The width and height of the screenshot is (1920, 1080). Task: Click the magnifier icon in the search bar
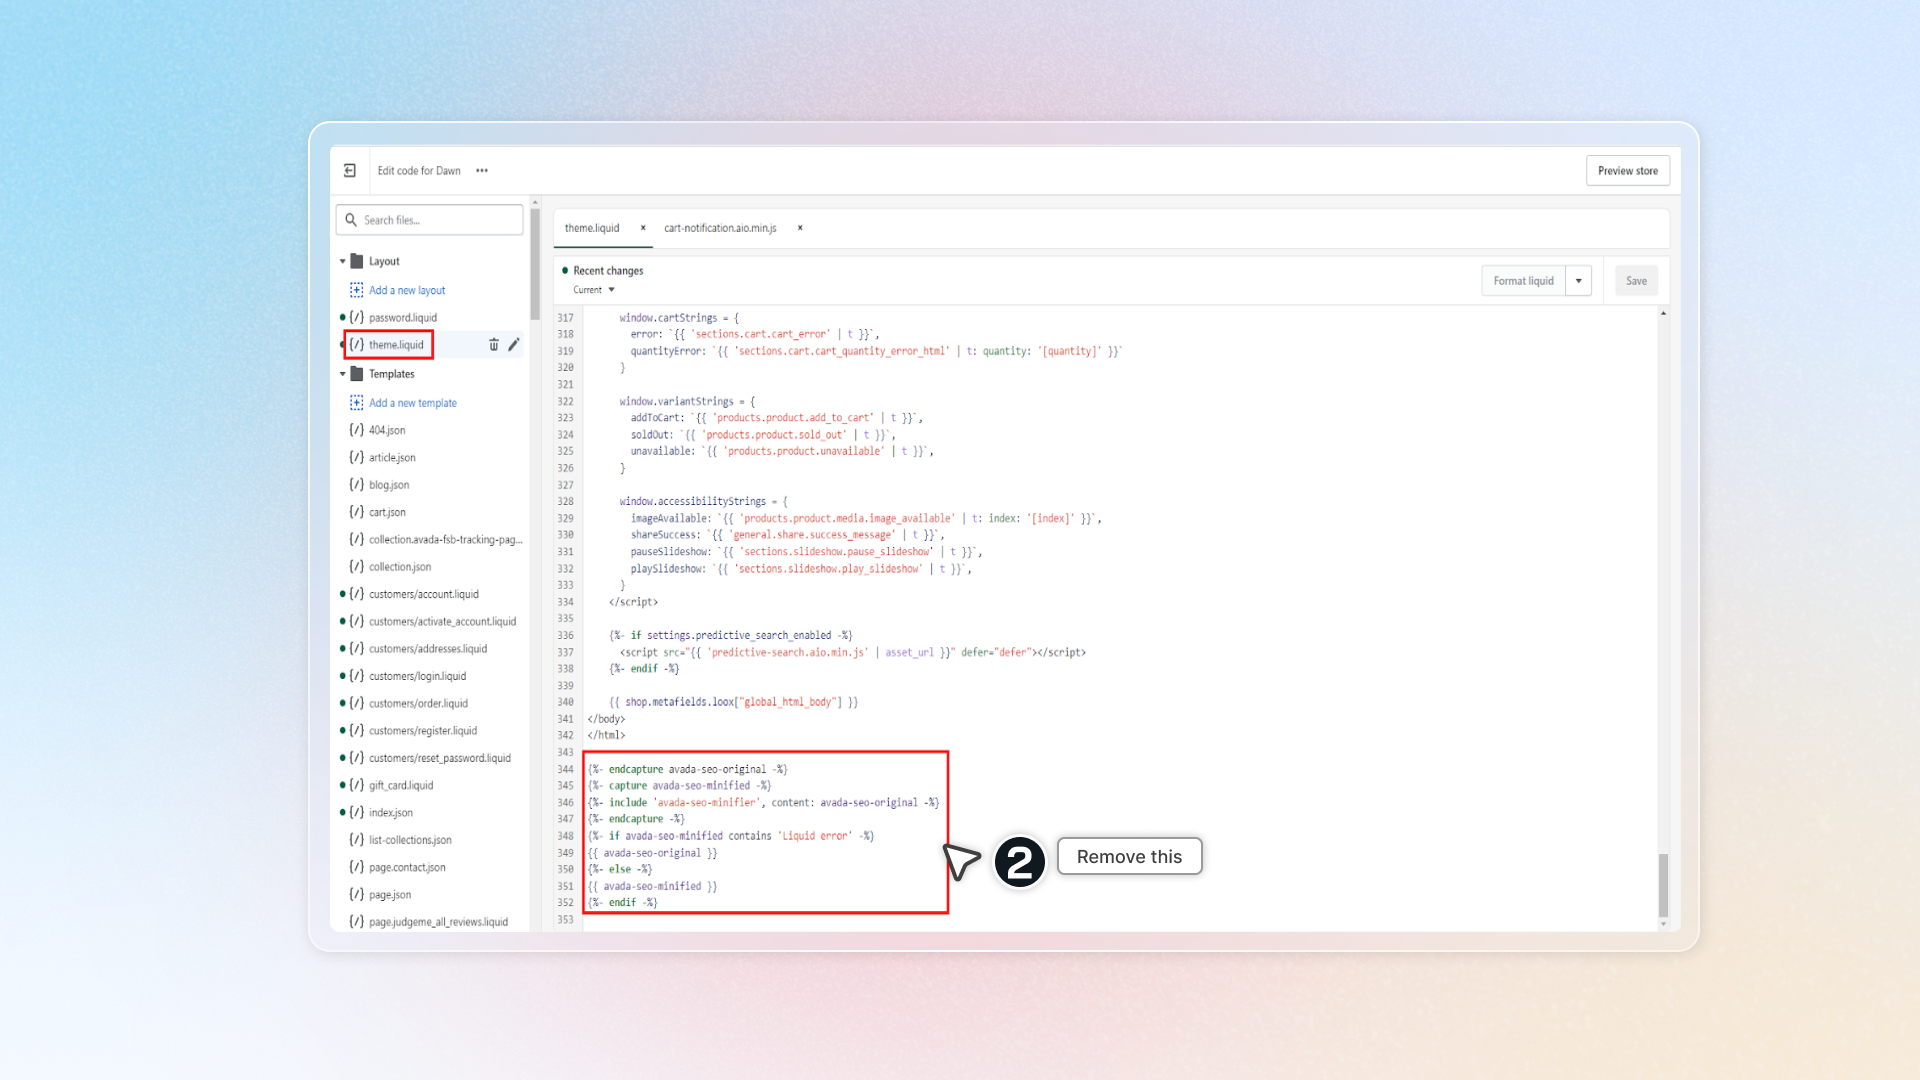pos(350,219)
